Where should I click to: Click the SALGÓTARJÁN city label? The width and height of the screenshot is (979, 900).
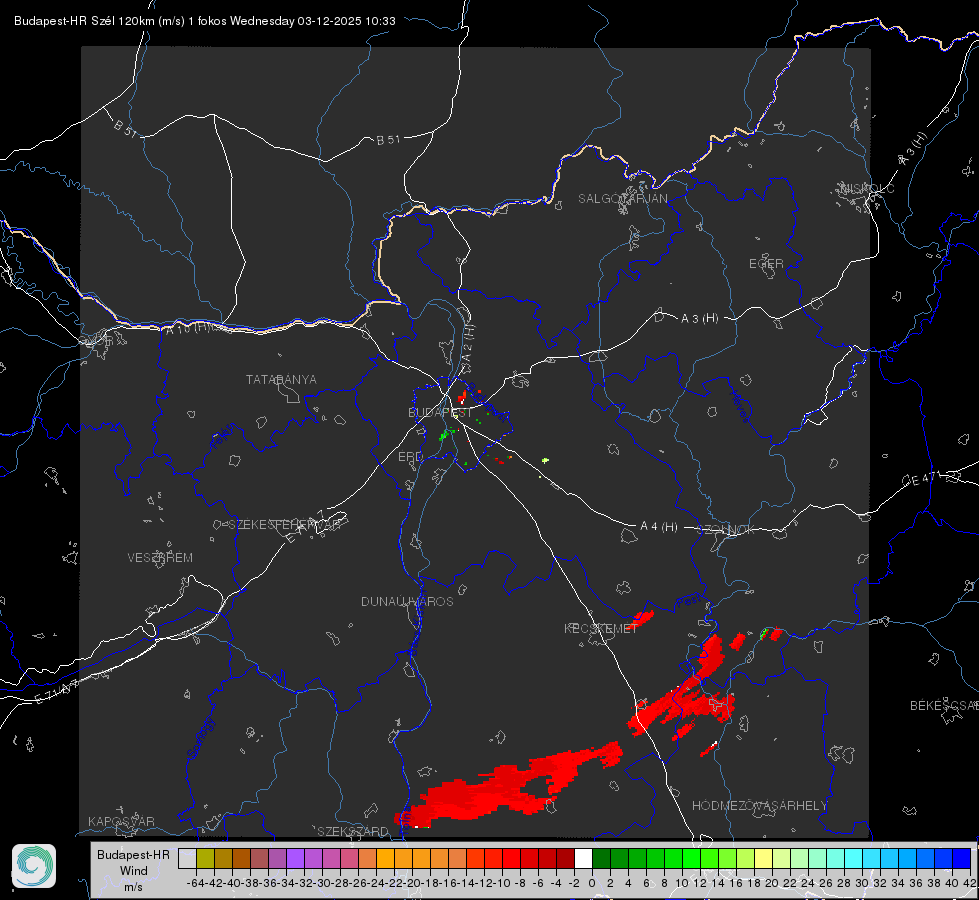[x=622, y=199]
